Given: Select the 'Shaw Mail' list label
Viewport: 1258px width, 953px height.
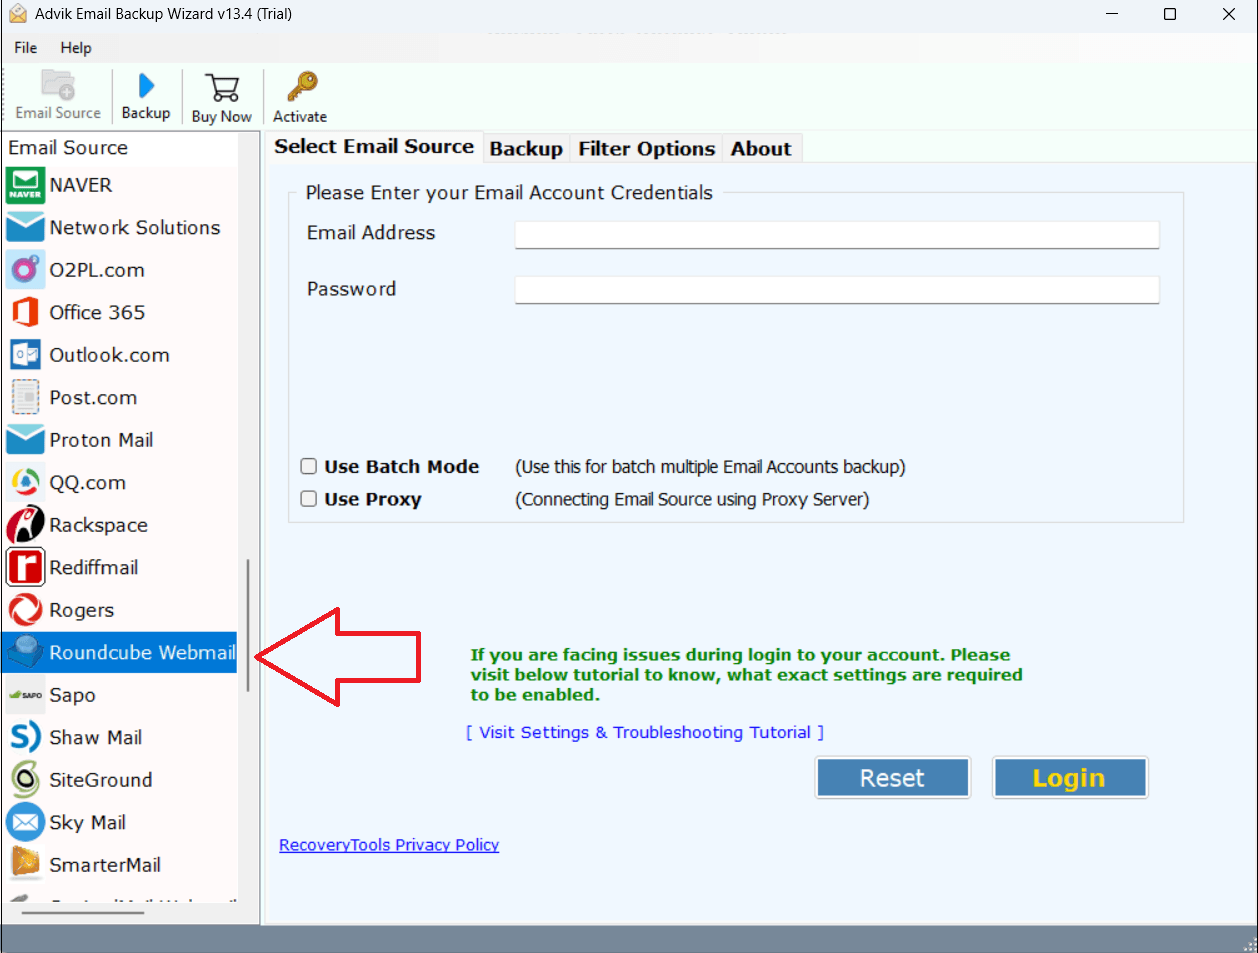Looking at the screenshot, I should tap(96, 738).
